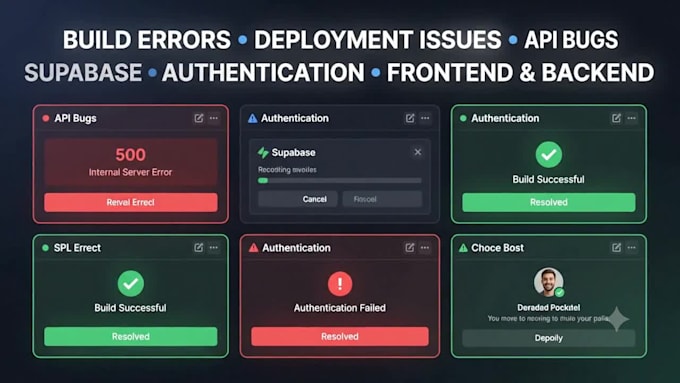680x383 pixels.
Task: Open the more options menu on API Bugs card
Action: point(214,118)
